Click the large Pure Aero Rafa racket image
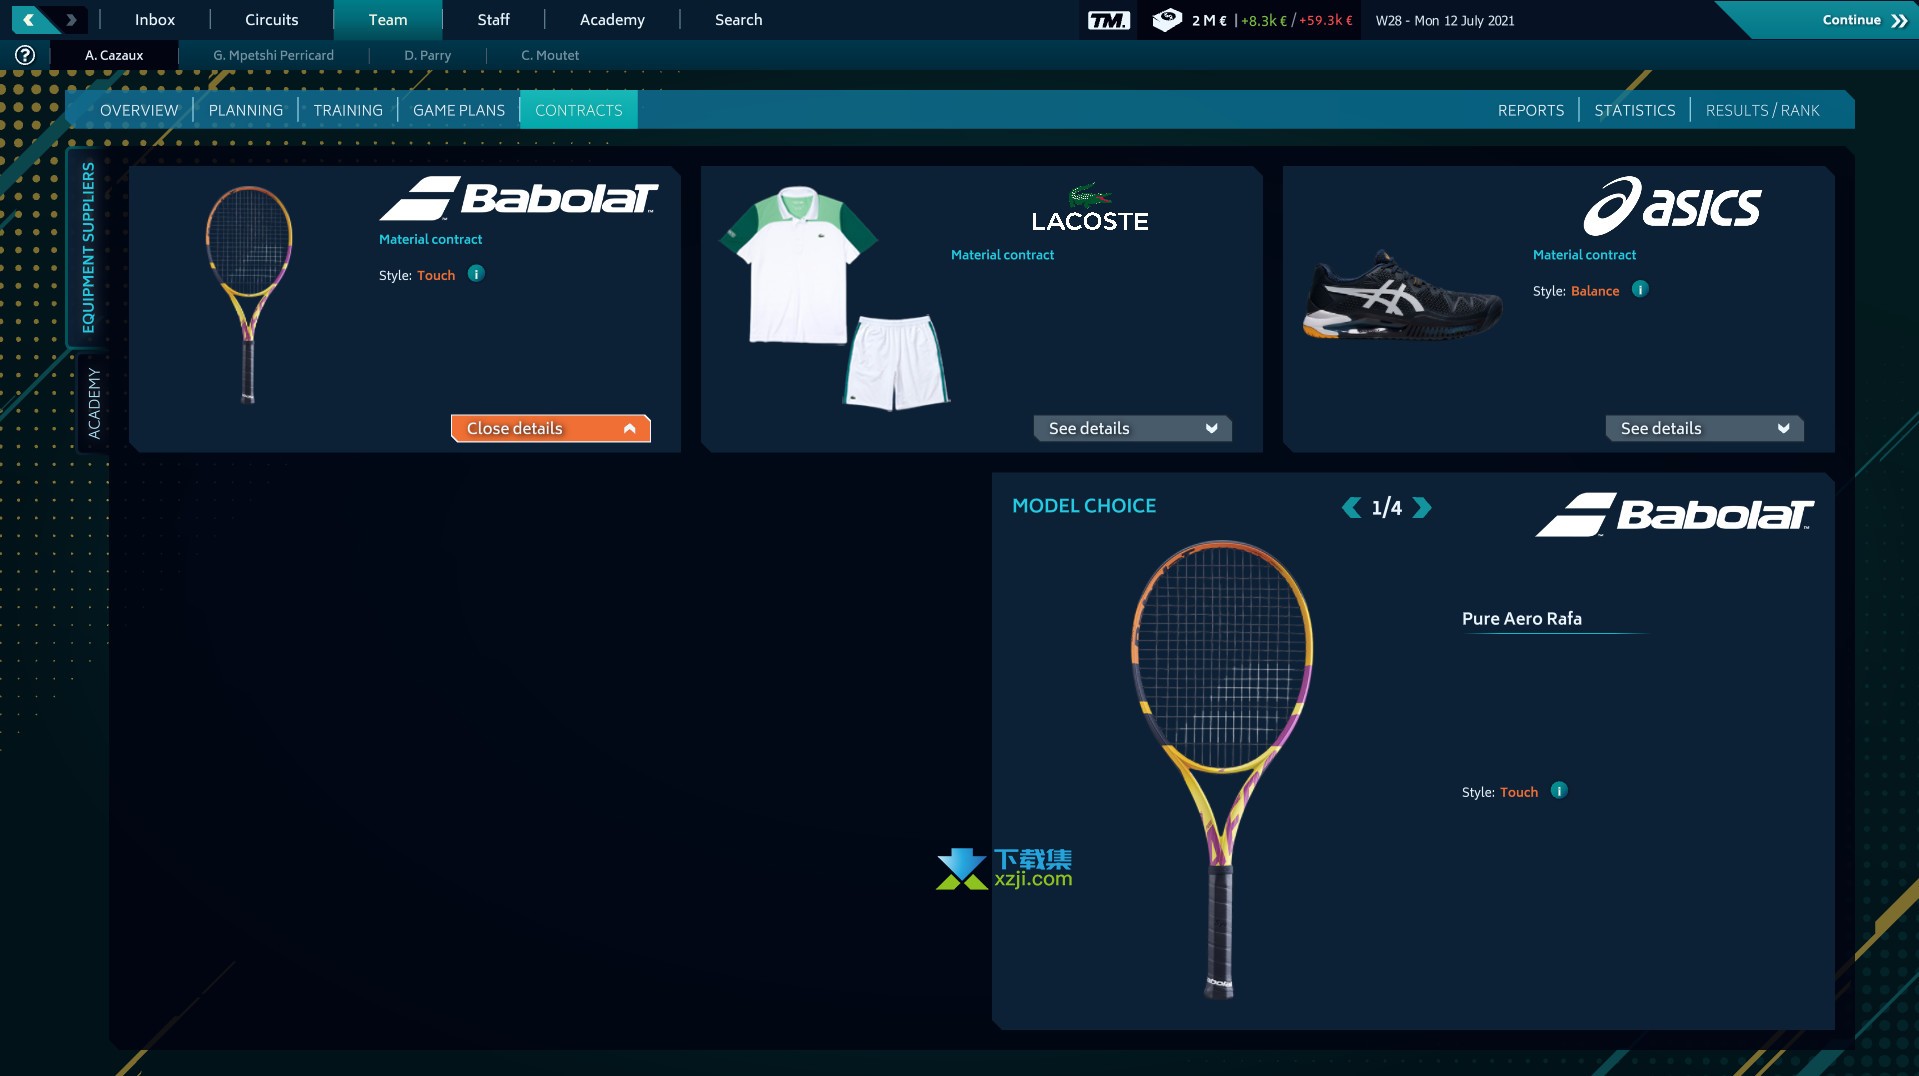 pos(1222,769)
